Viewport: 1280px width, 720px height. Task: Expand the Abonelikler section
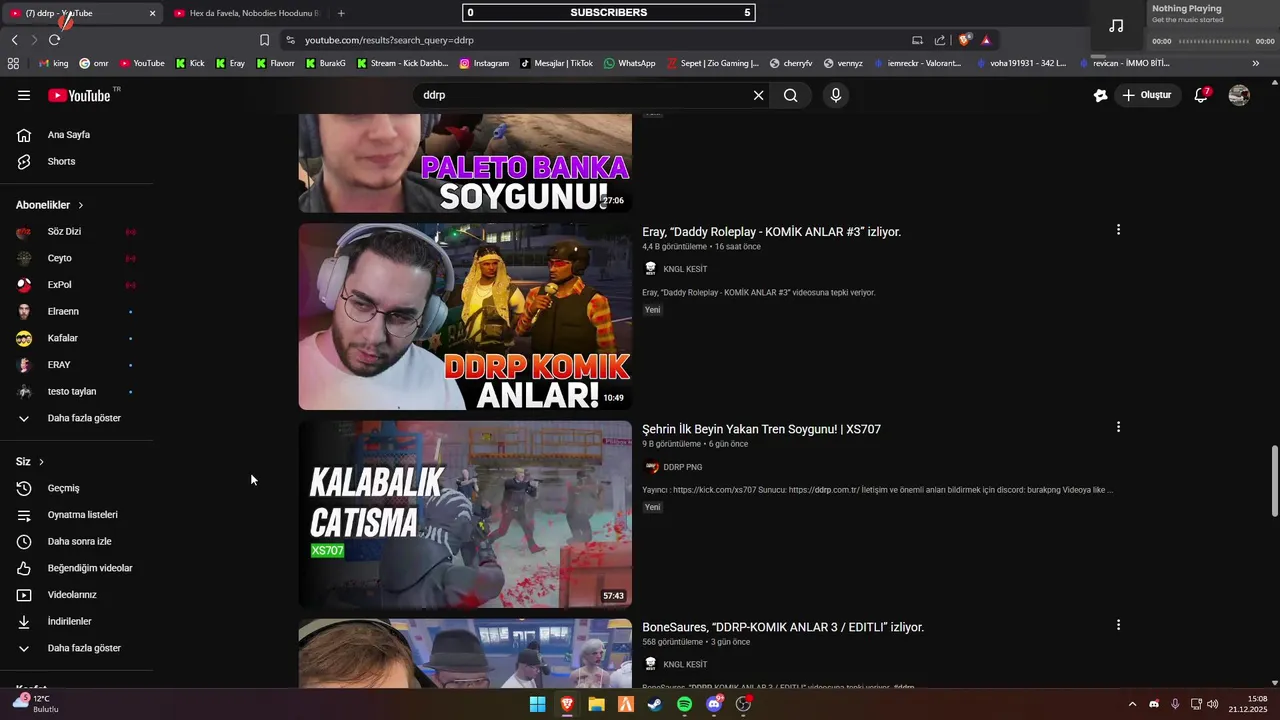click(x=50, y=205)
